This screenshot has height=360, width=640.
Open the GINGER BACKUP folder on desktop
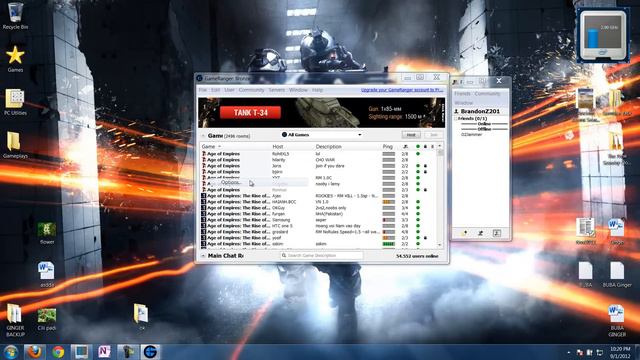[x=15, y=320]
